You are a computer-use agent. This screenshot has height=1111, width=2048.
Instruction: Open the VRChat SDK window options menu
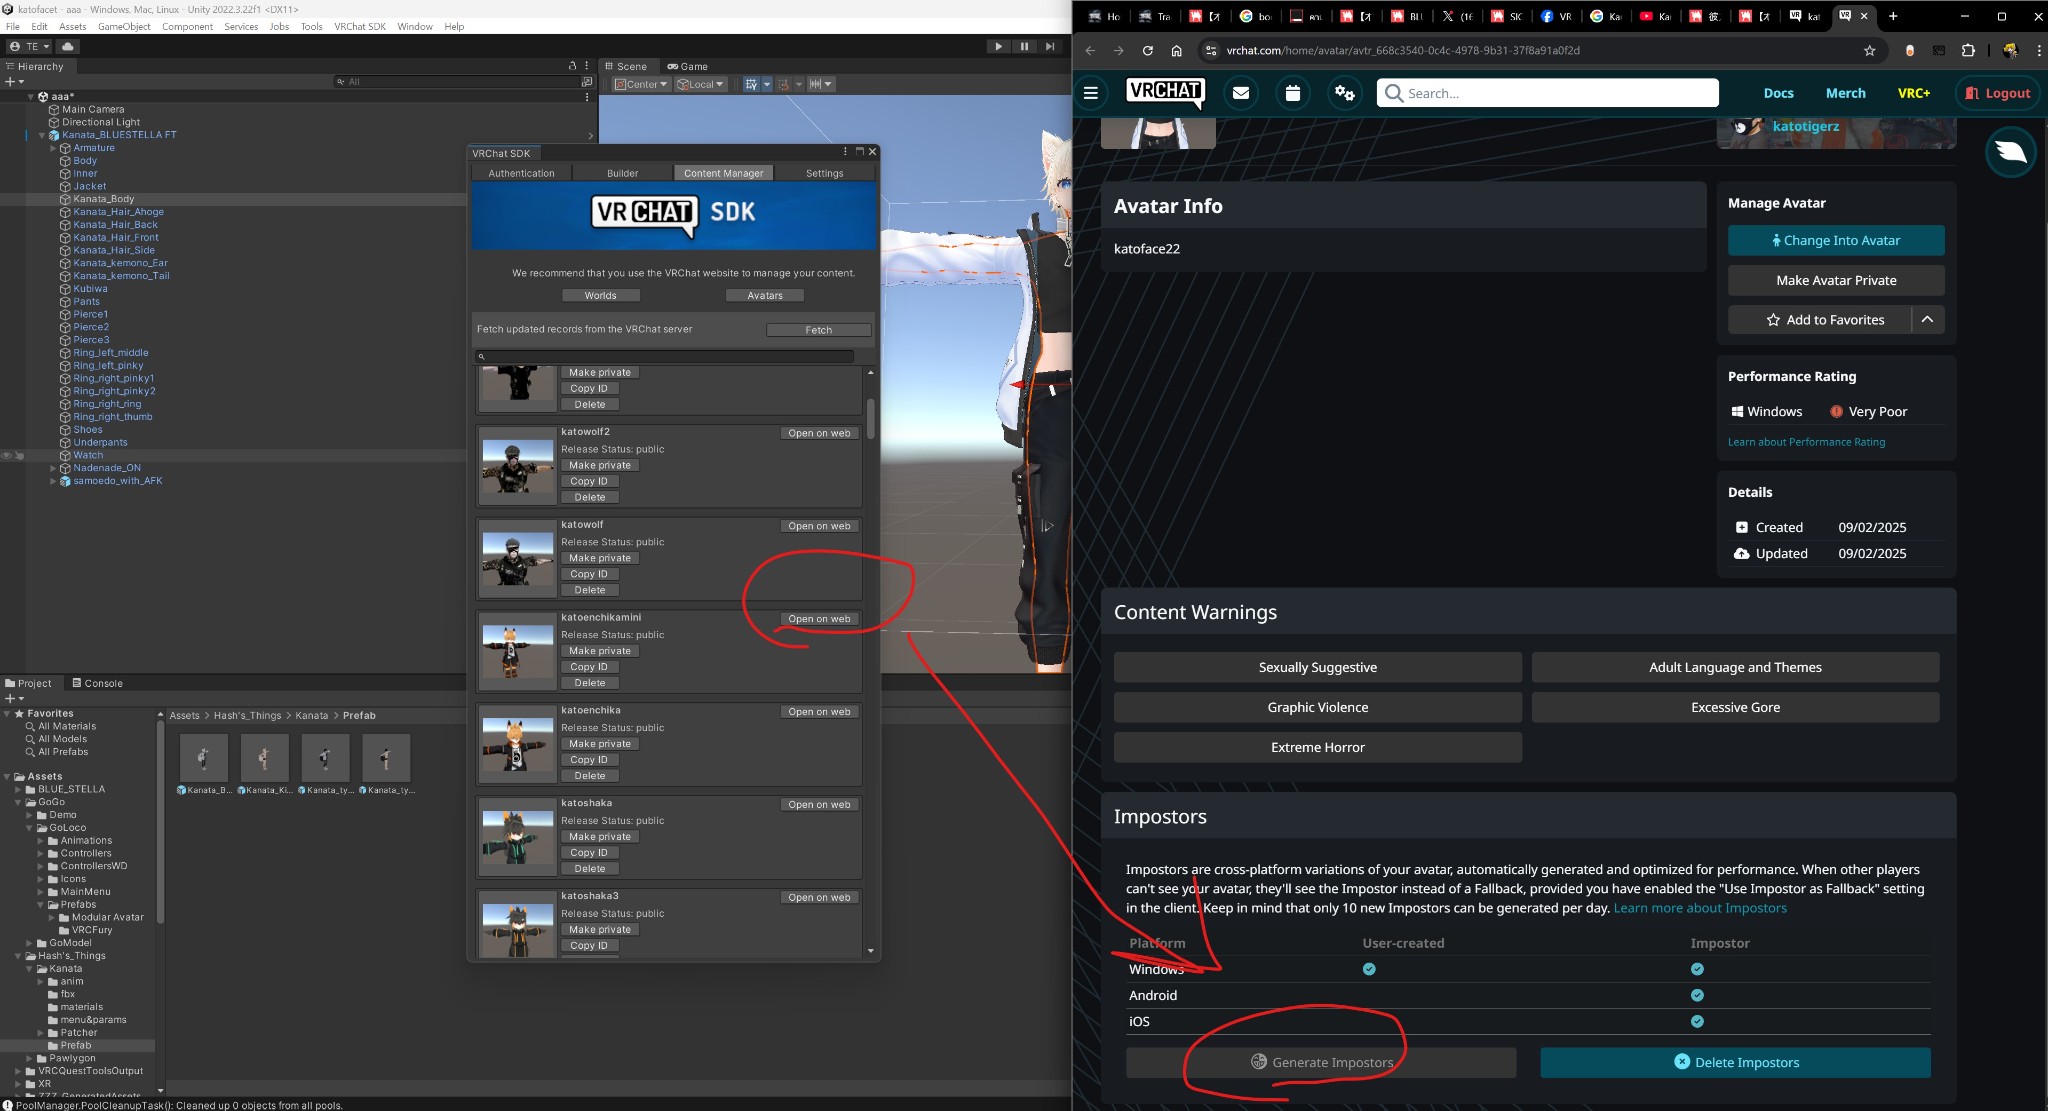point(845,152)
